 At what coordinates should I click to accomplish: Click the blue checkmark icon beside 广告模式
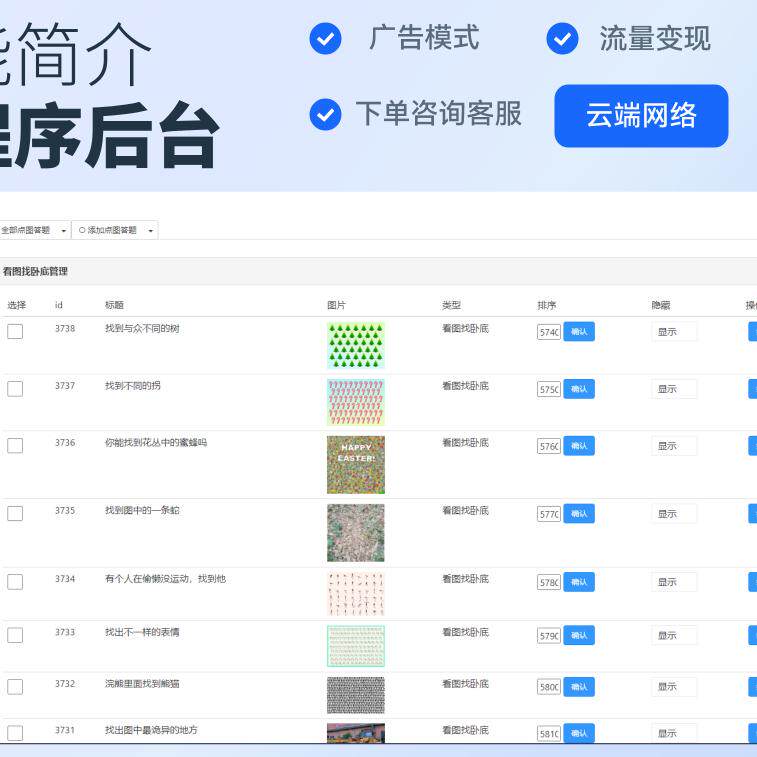click(x=325, y=39)
